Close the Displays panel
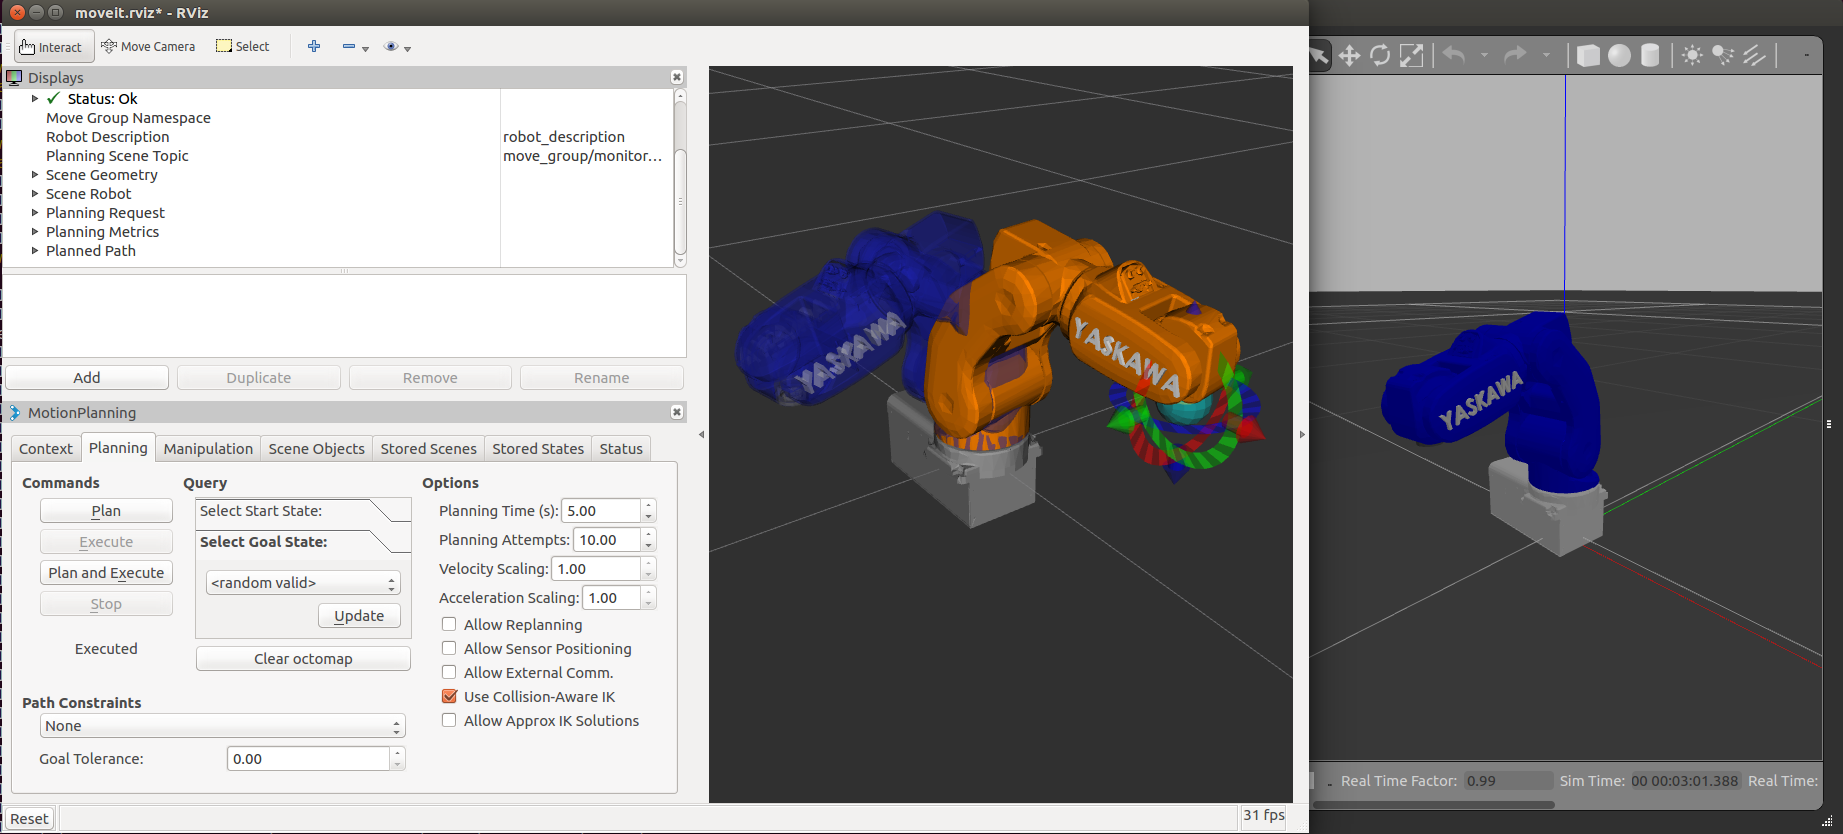Screen dimensions: 1843x834 click(x=677, y=77)
